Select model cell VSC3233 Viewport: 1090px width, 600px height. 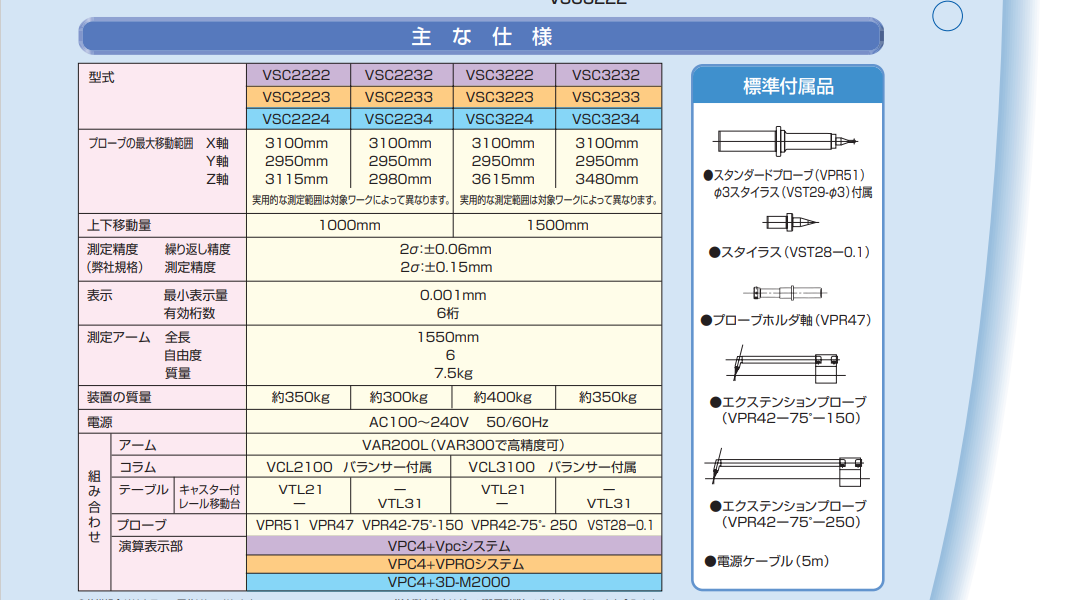tap(608, 97)
